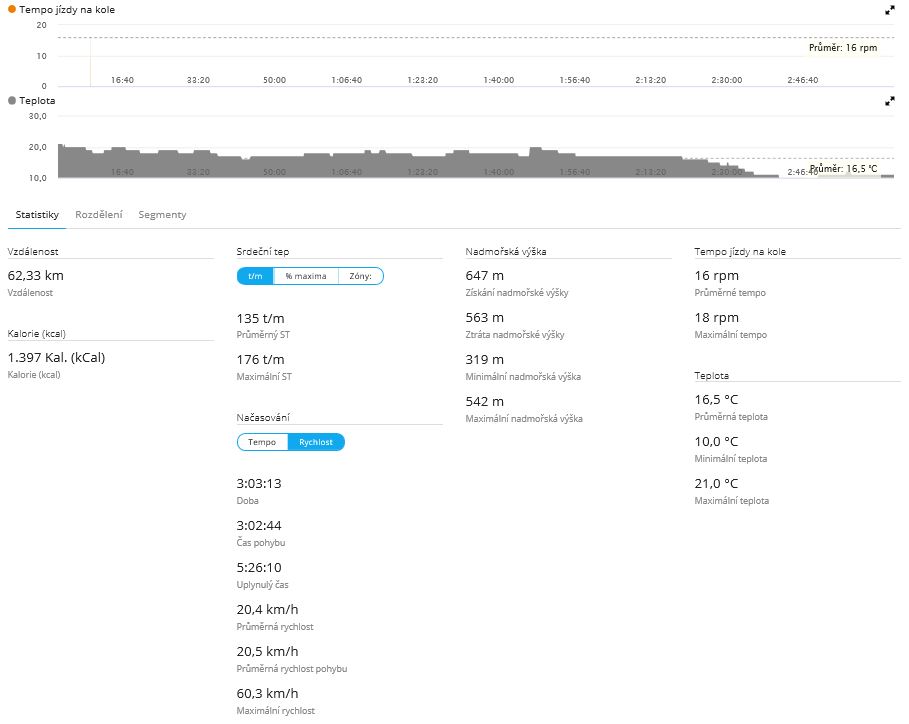Toggle timing view to Tempo

[262, 442]
